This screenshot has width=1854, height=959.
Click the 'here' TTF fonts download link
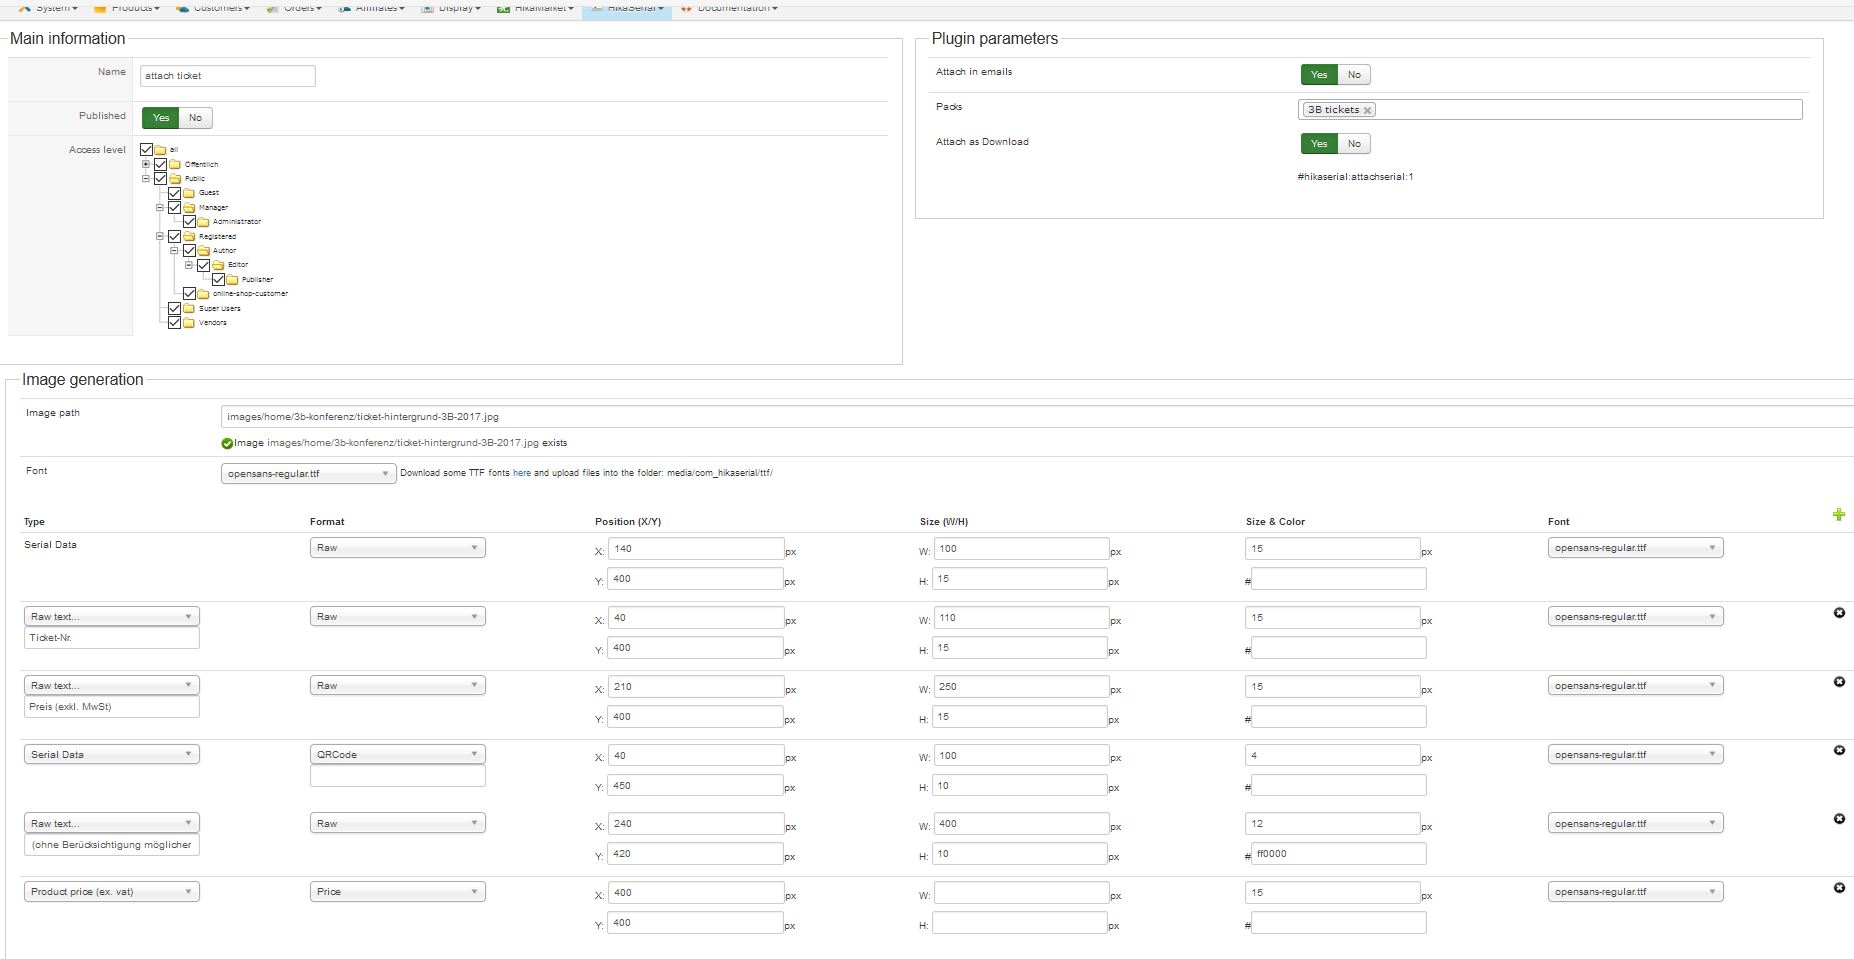coord(521,473)
